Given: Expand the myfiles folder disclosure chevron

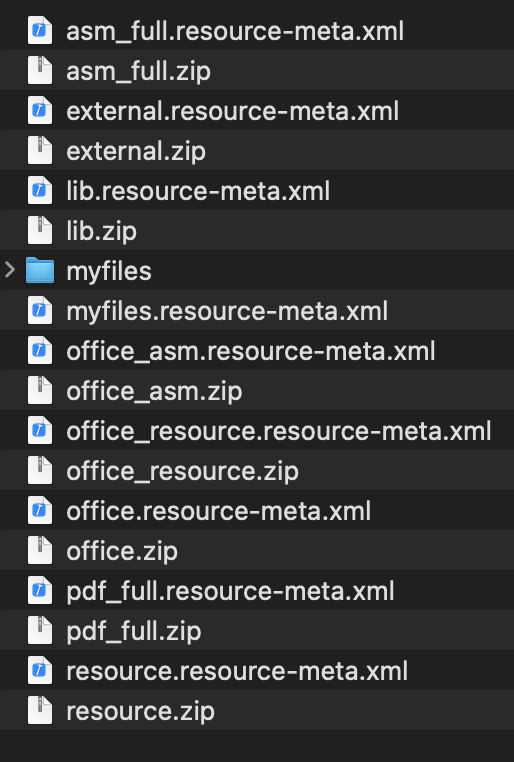Looking at the screenshot, I should (10, 270).
